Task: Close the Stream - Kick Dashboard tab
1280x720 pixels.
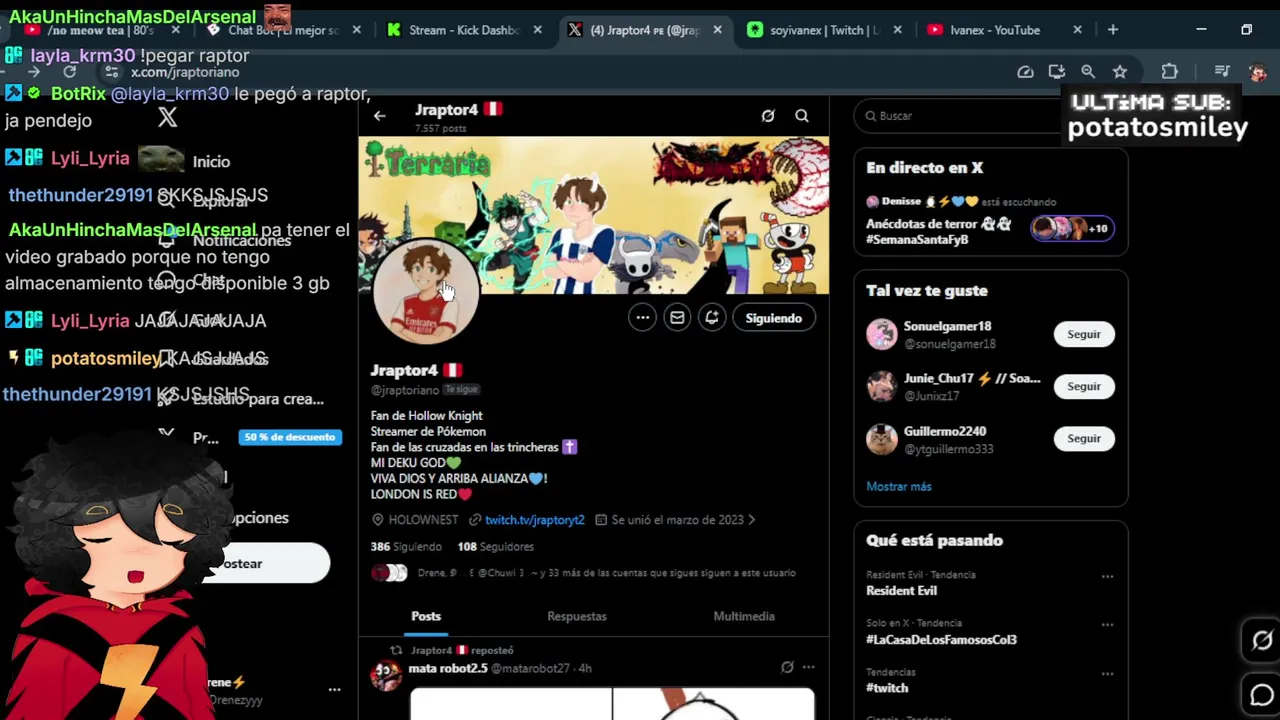Action: click(x=537, y=30)
